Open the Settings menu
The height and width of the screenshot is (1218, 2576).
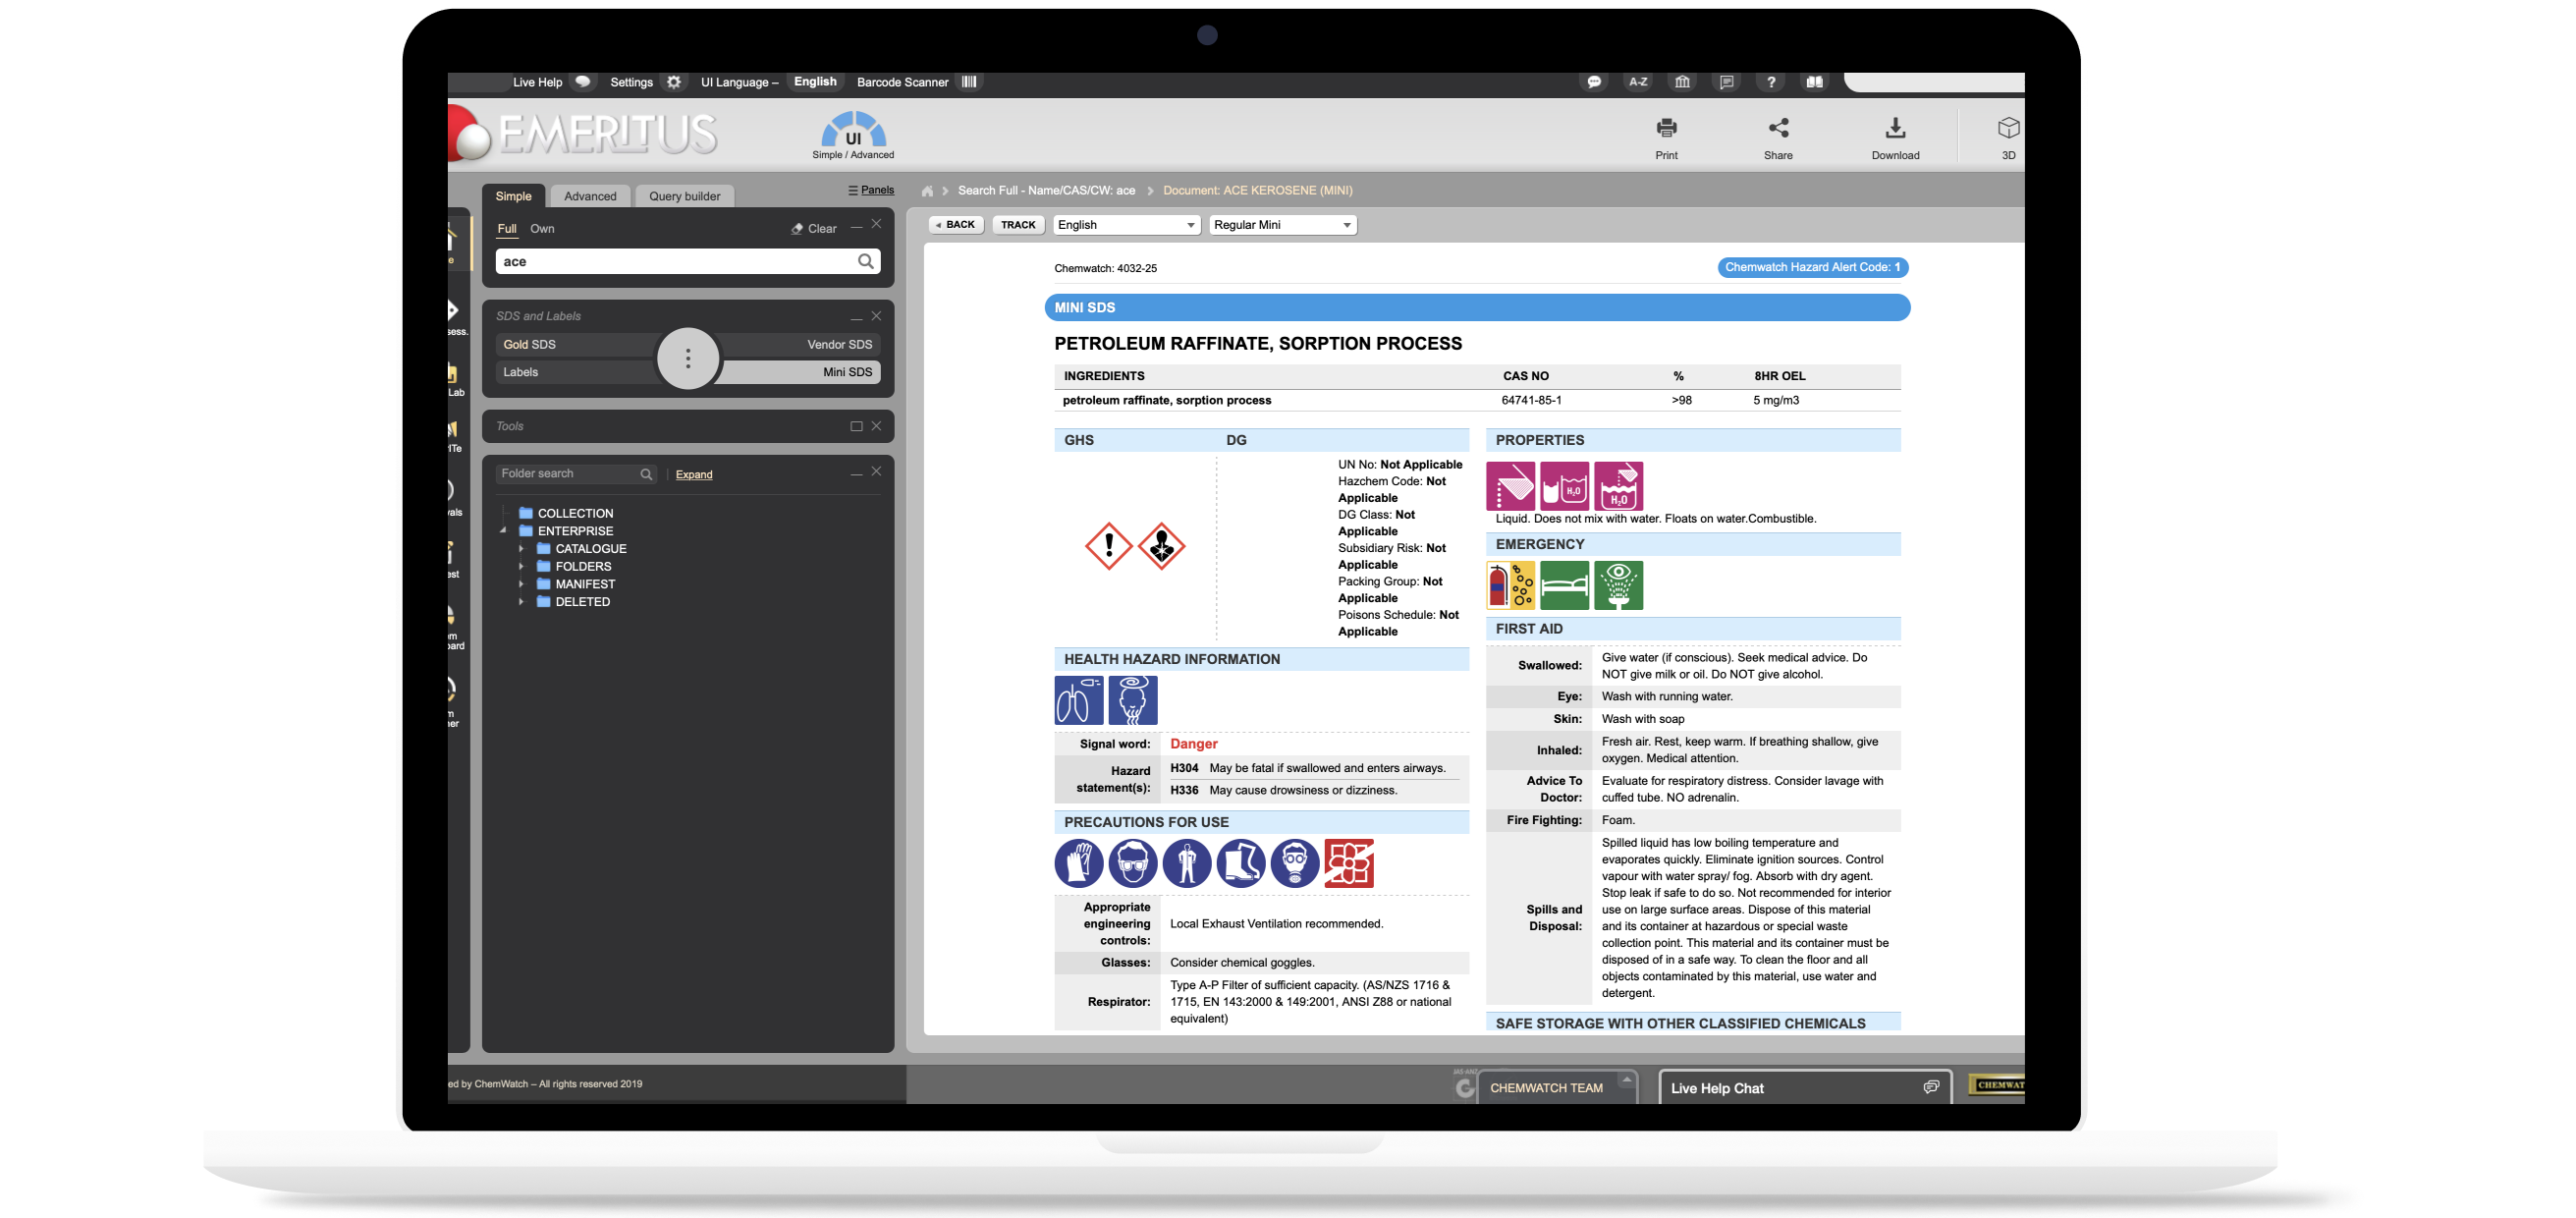[631, 82]
